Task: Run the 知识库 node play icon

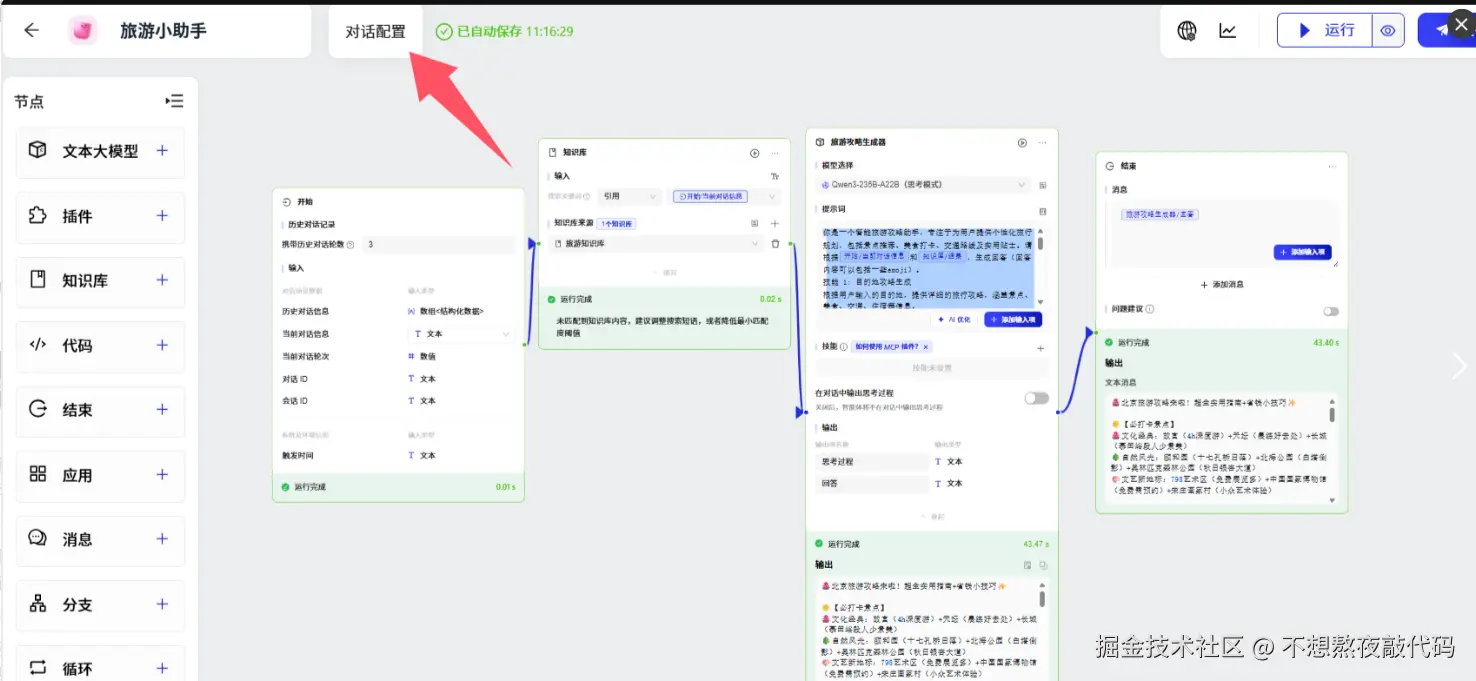Action: pyautogui.click(x=755, y=153)
